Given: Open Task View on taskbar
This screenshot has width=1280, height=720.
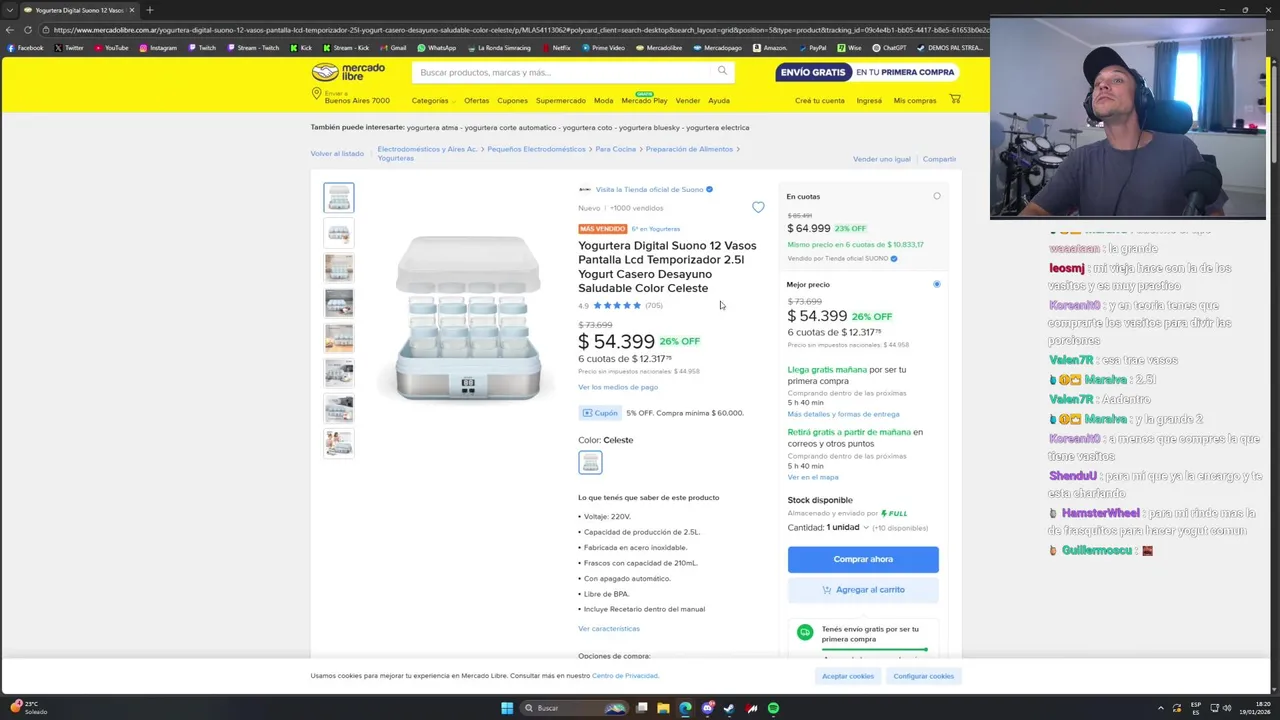Looking at the screenshot, I should point(641,708).
